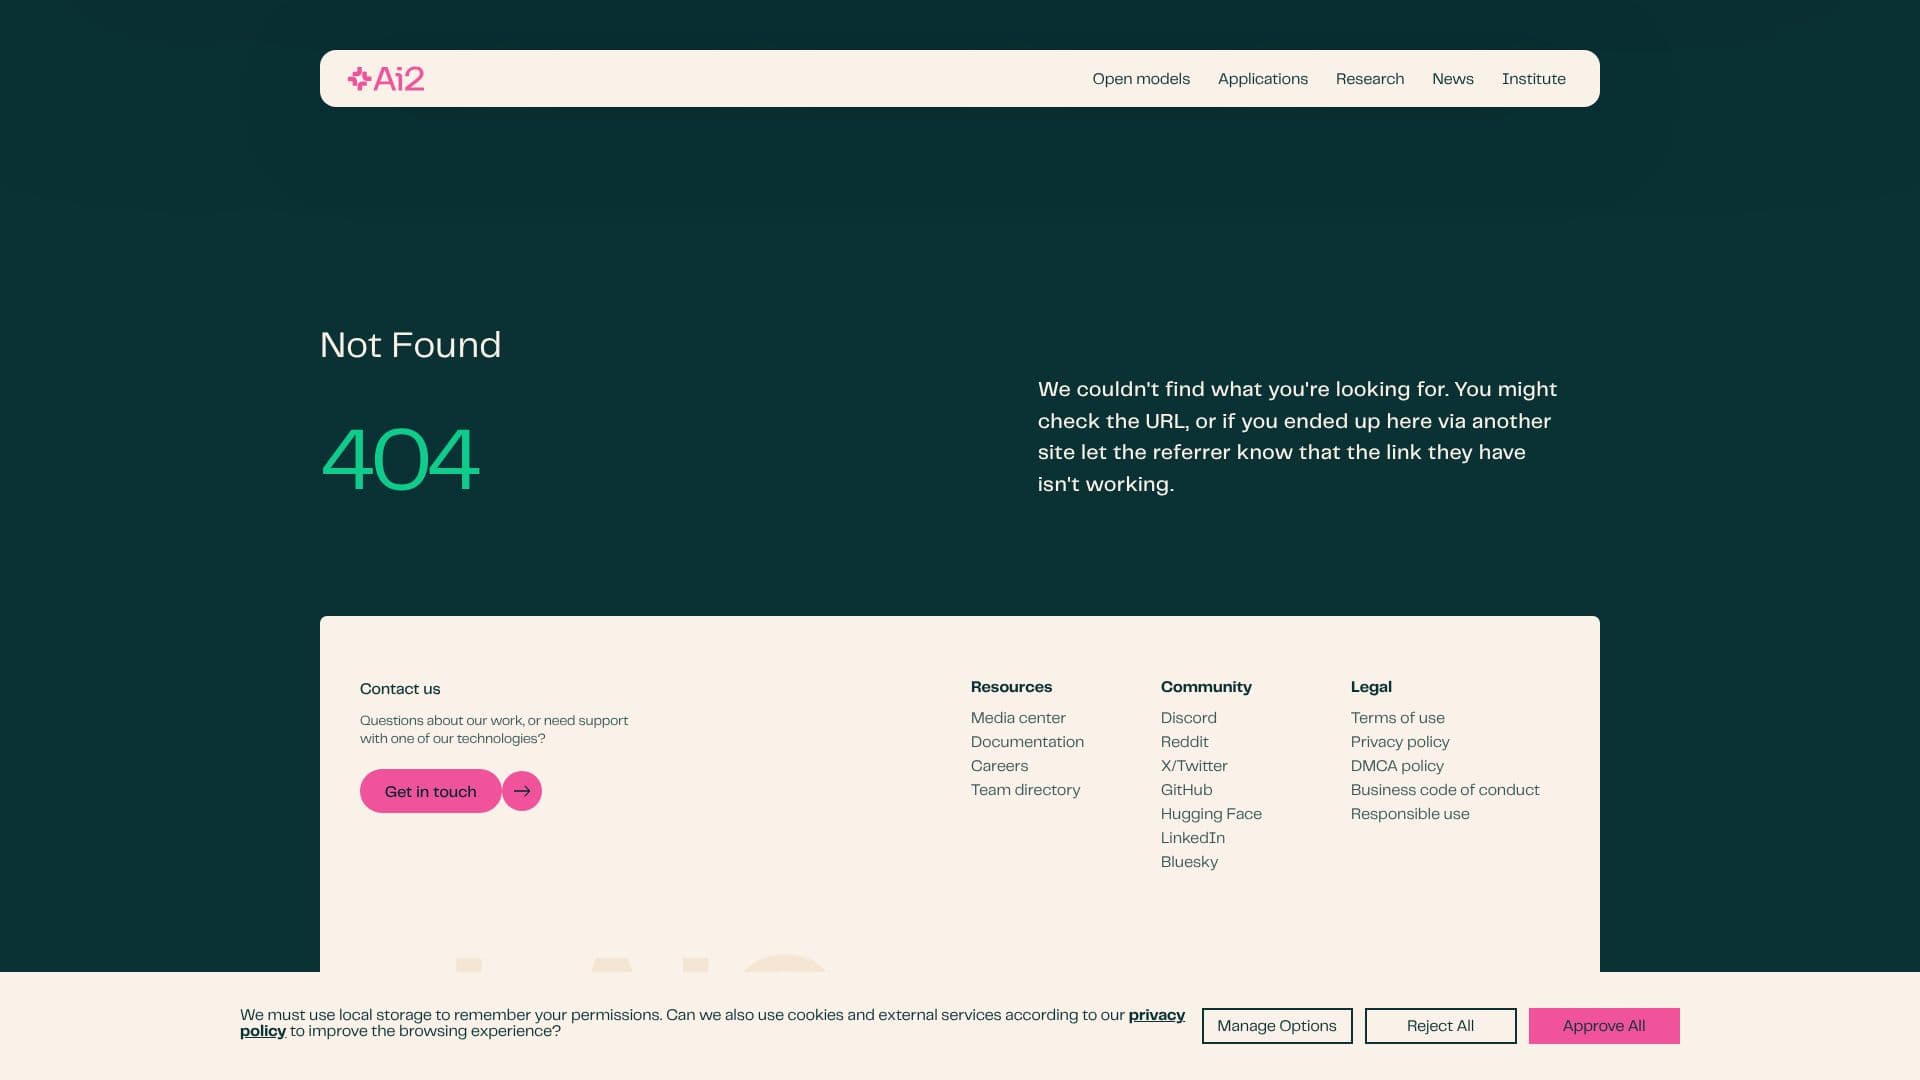
Task: Visit the Media center link
Action: 1018,718
